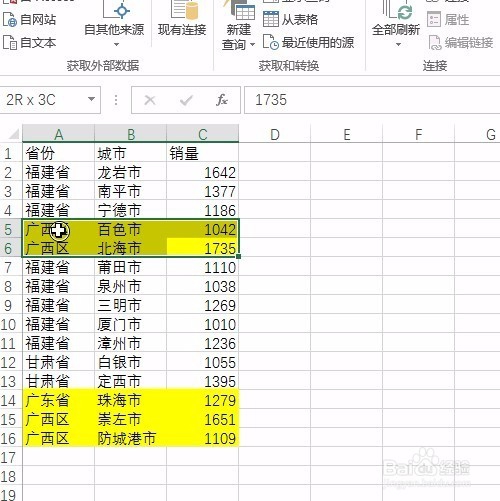Click cell containing 百色市
Viewport: 500px width, 501px height.
point(131,229)
